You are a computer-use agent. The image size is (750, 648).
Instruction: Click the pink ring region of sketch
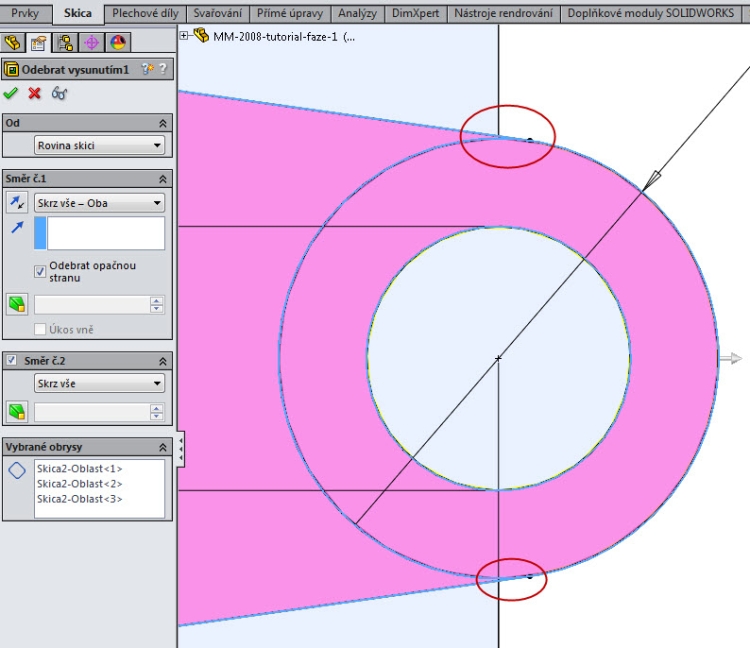point(674,359)
